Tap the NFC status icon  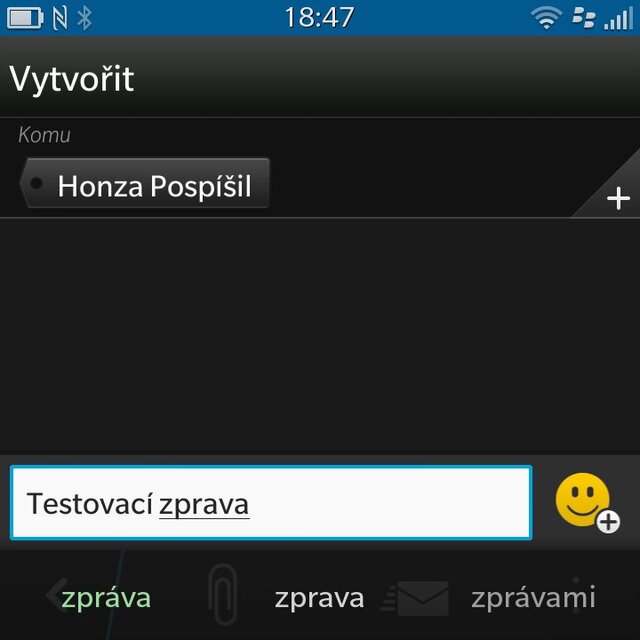[x=60, y=18]
